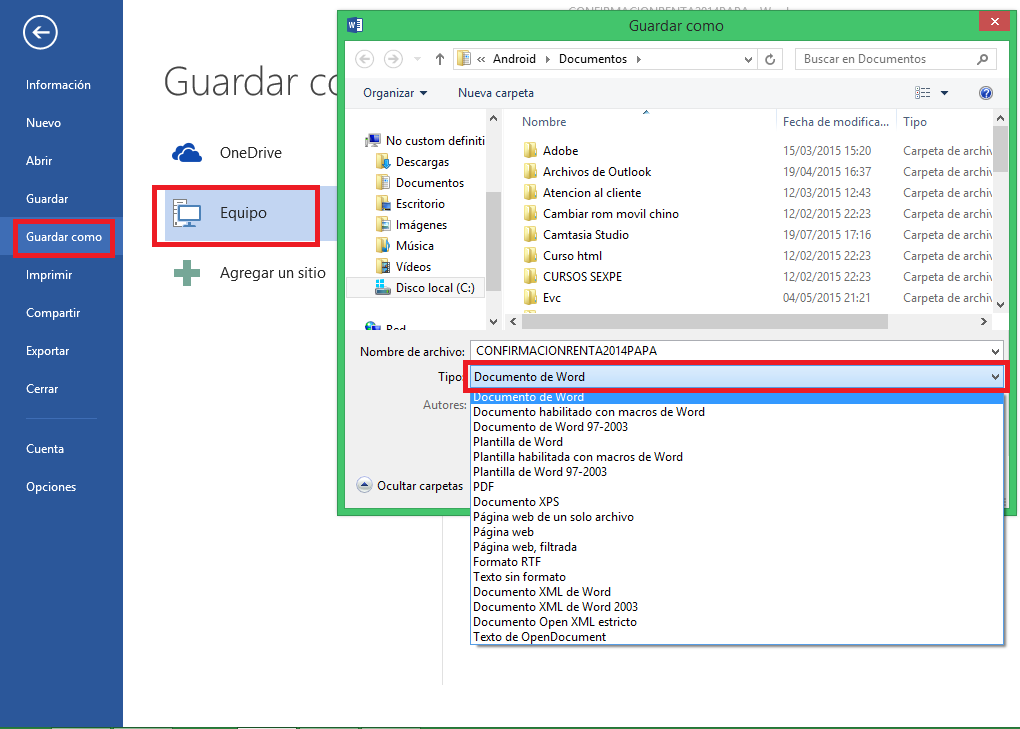Viewport: 1020px width, 729px height.
Task: Select the Equipo computer icon
Action: pyautogui.click(x=187, y=213)
